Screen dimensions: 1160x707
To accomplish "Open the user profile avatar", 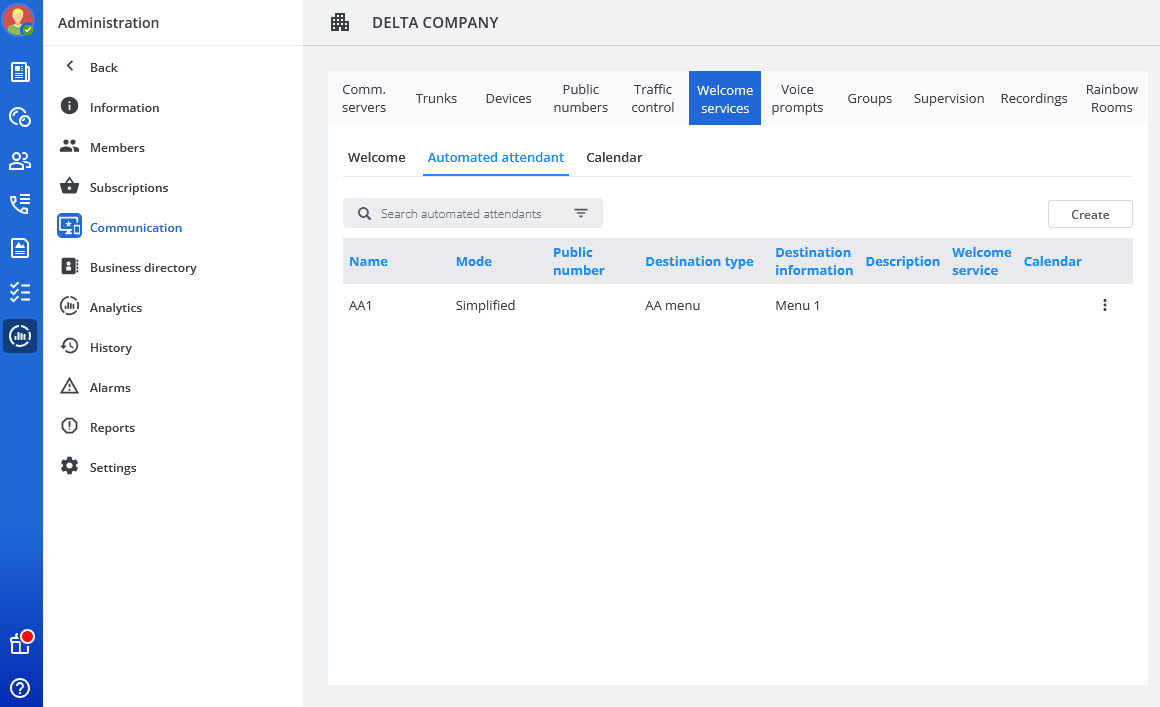I will (19, 20).
